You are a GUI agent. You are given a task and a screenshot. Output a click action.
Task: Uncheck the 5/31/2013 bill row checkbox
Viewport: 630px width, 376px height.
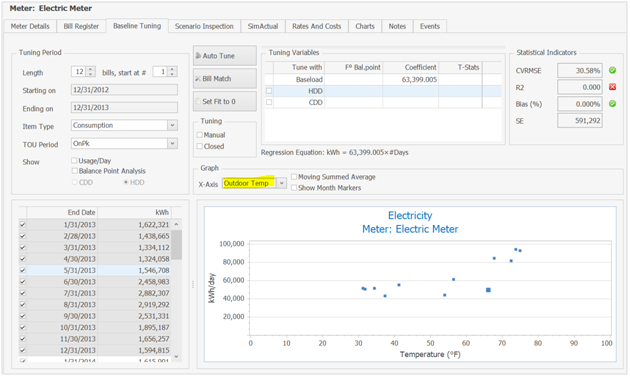[22, 270]
